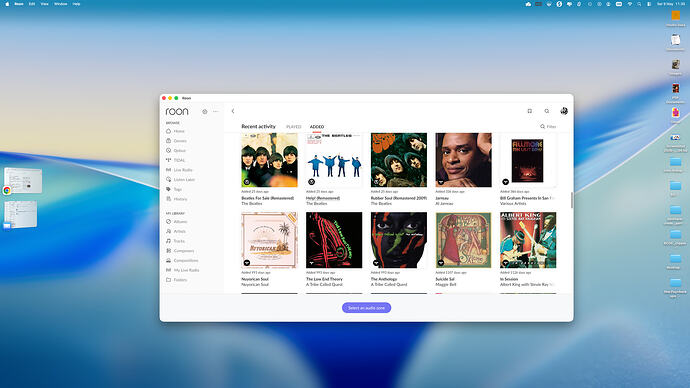Open the Suicide Sal album cover

click(x=463, y=240)
